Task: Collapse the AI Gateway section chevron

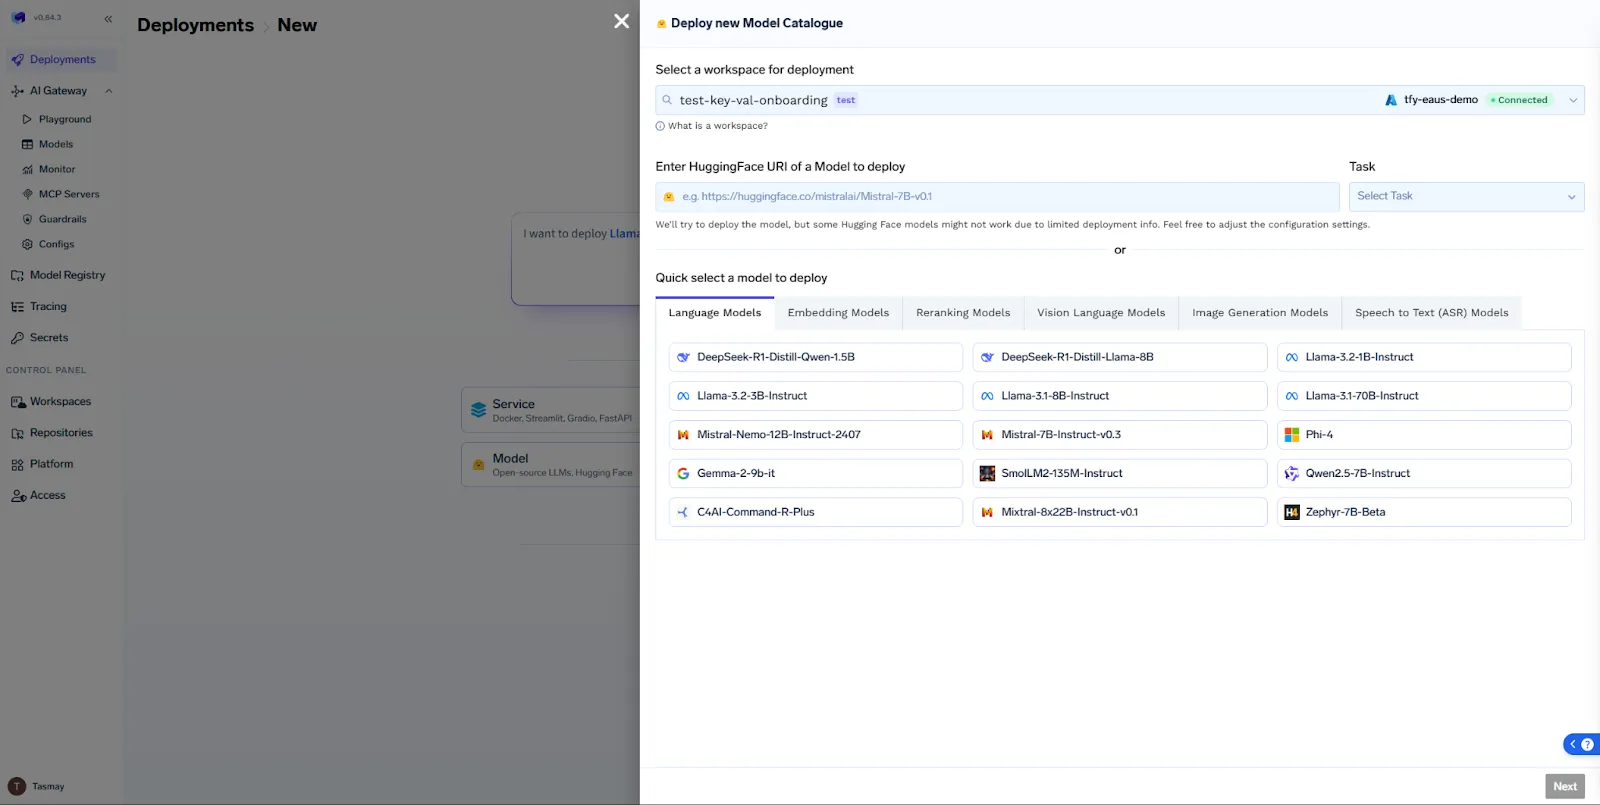Action: (108, 91)
